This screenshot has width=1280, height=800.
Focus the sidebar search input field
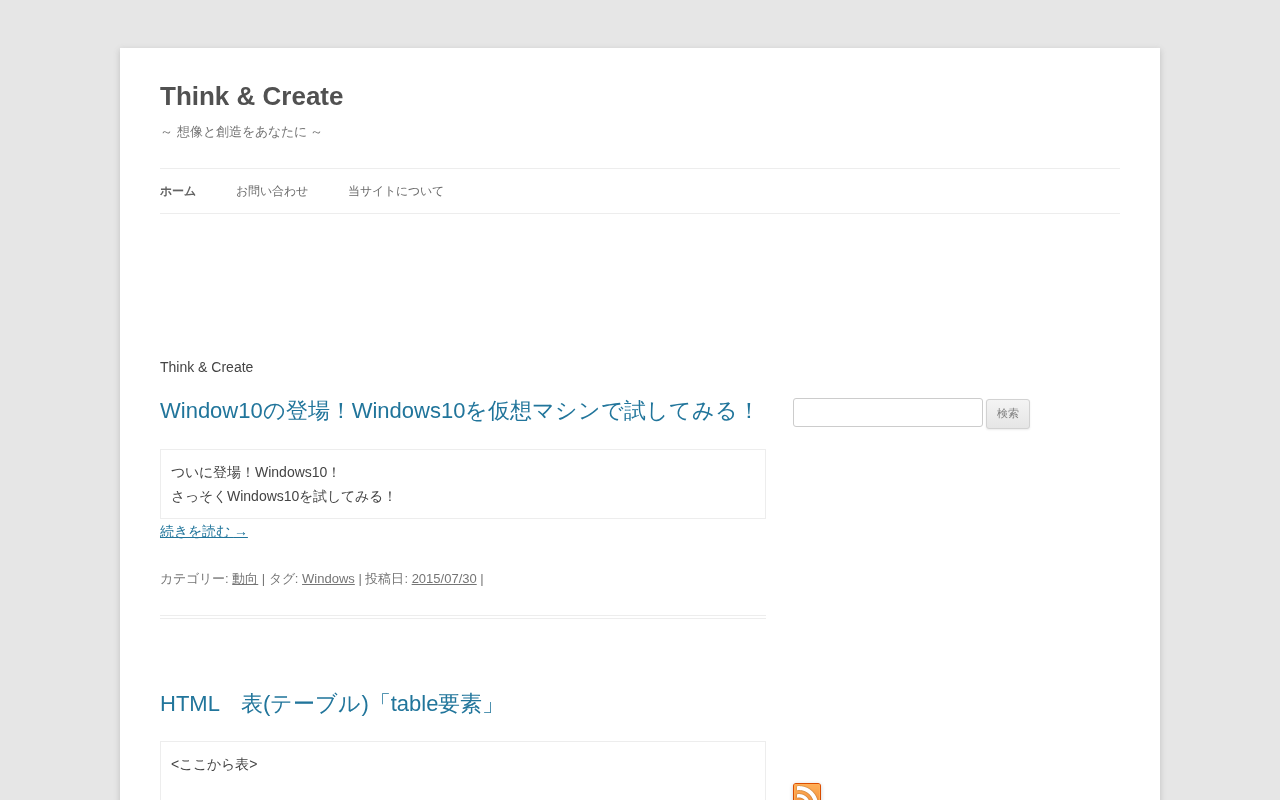coord(888,412)
